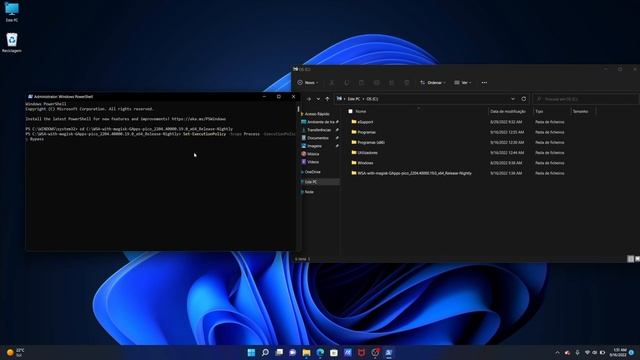Click File Explorer icon in the taskbar
The image size is (640, 360).
pyautogui.click(x=307, y=352)
